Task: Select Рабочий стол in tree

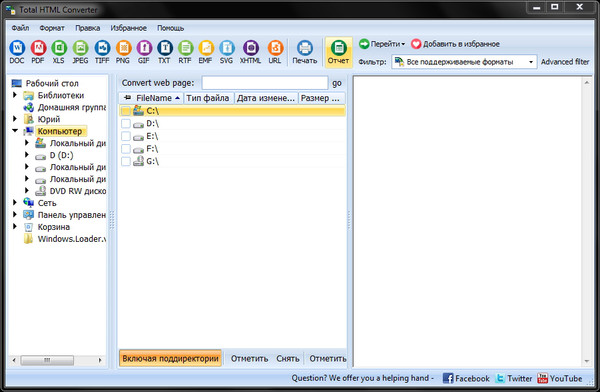Action: [x=52, y=83]
